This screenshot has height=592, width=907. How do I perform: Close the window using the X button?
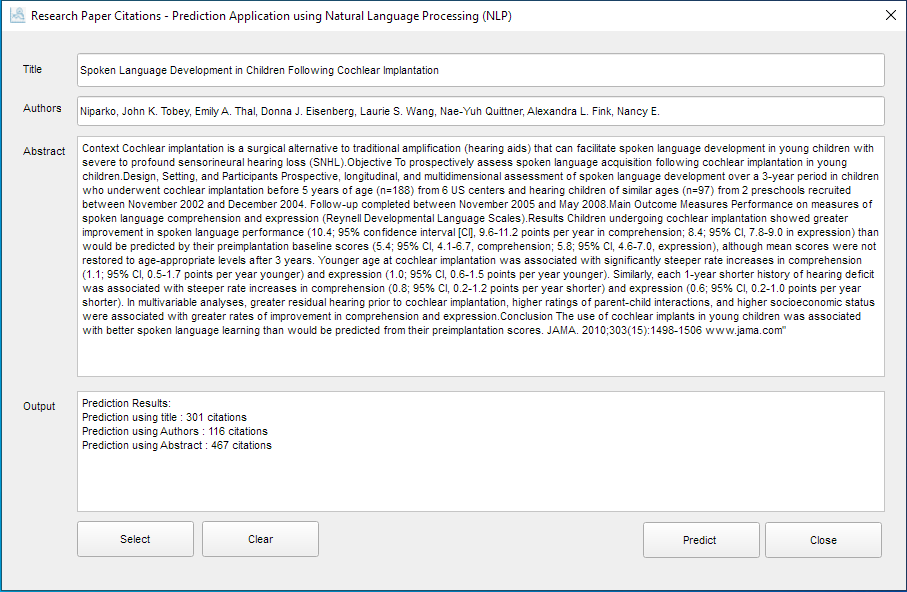pos(890,16)
